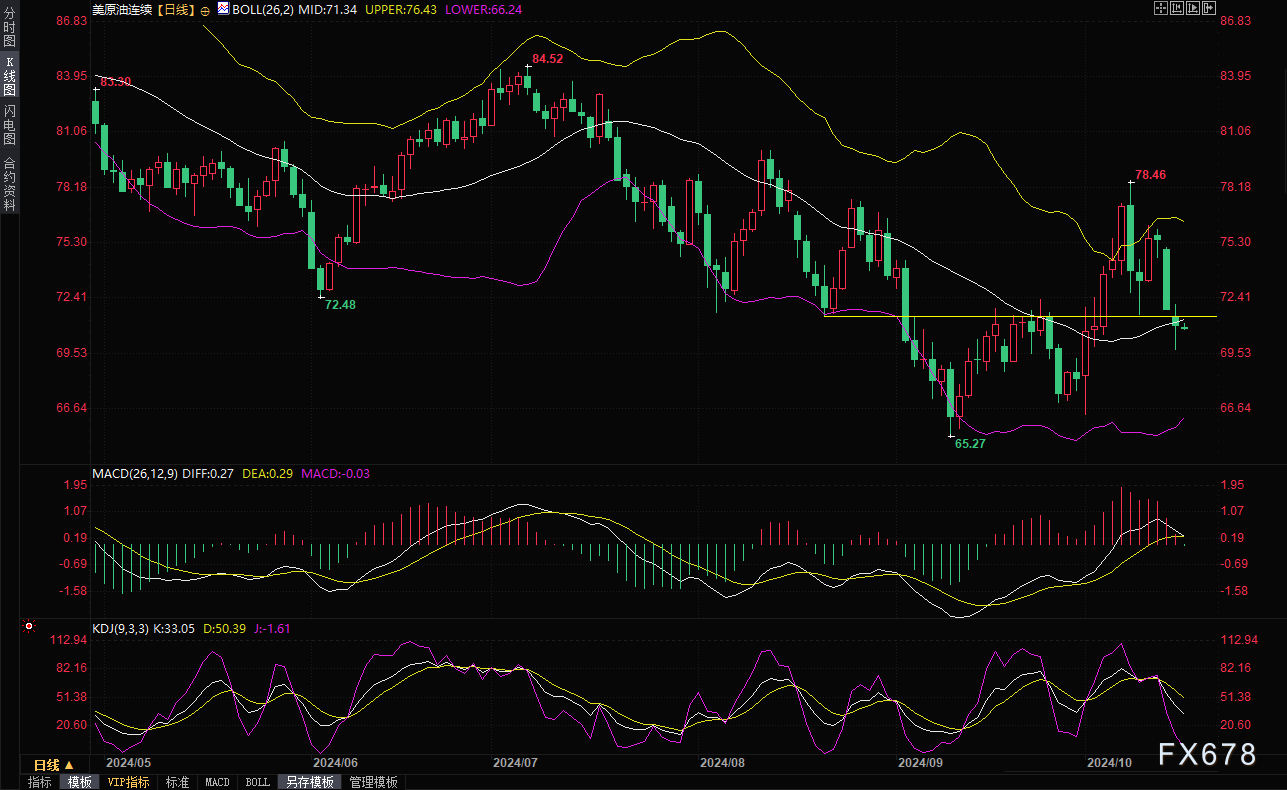Viewport: 1287px width, 790px height.
Task: Click the shrink chart range icon
Action: click(1176, 9)
